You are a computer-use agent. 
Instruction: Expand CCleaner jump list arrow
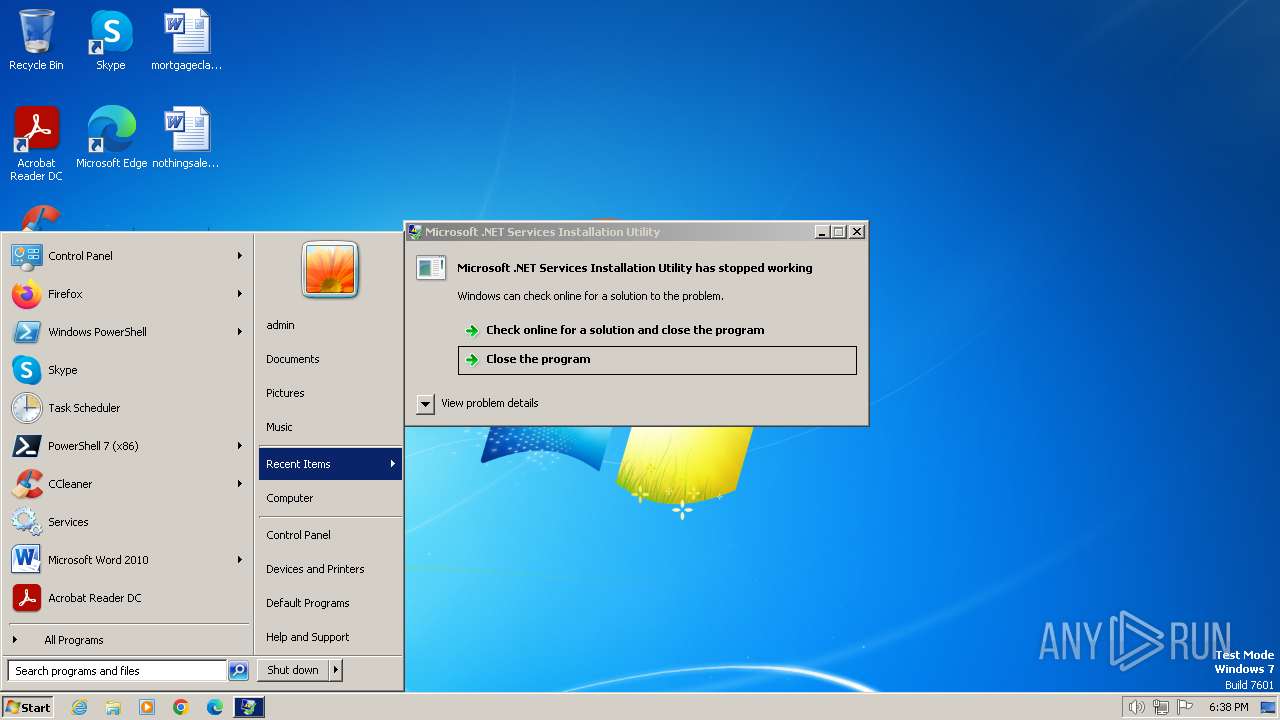pos(240,484)
